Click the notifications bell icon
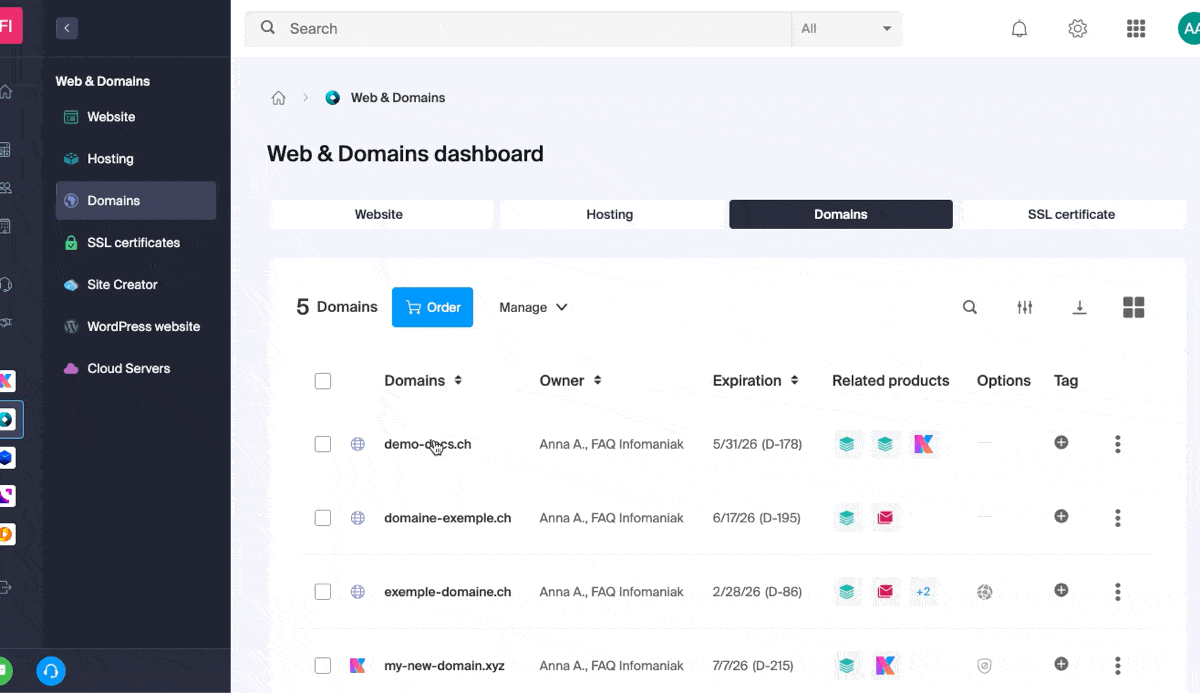 coord(1019,29)
